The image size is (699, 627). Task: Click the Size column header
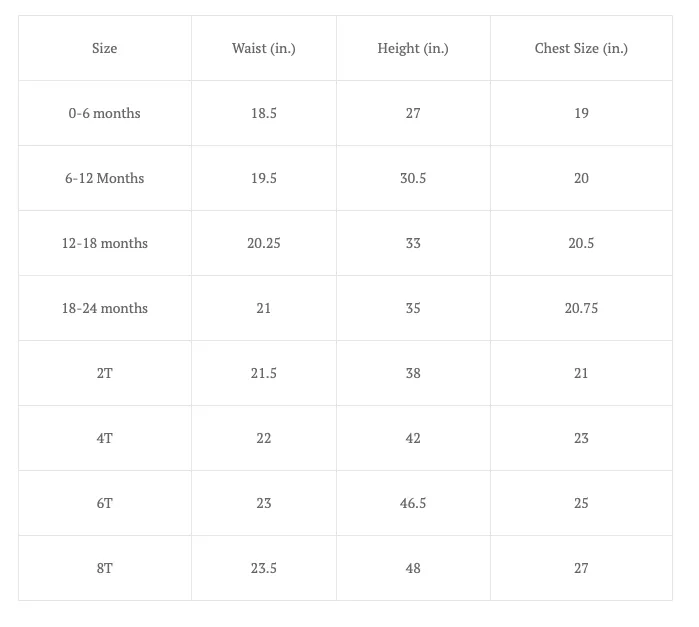(x=105, y=48)
